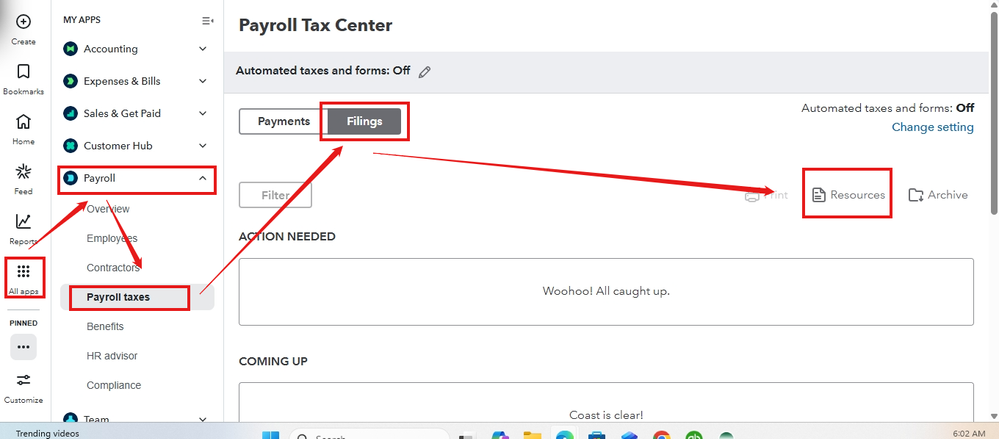Image resolution: width=999 pixels, height=439 pixels.
Task: Click the 6:02 AM taskbar clock
Action: (968, 433)
